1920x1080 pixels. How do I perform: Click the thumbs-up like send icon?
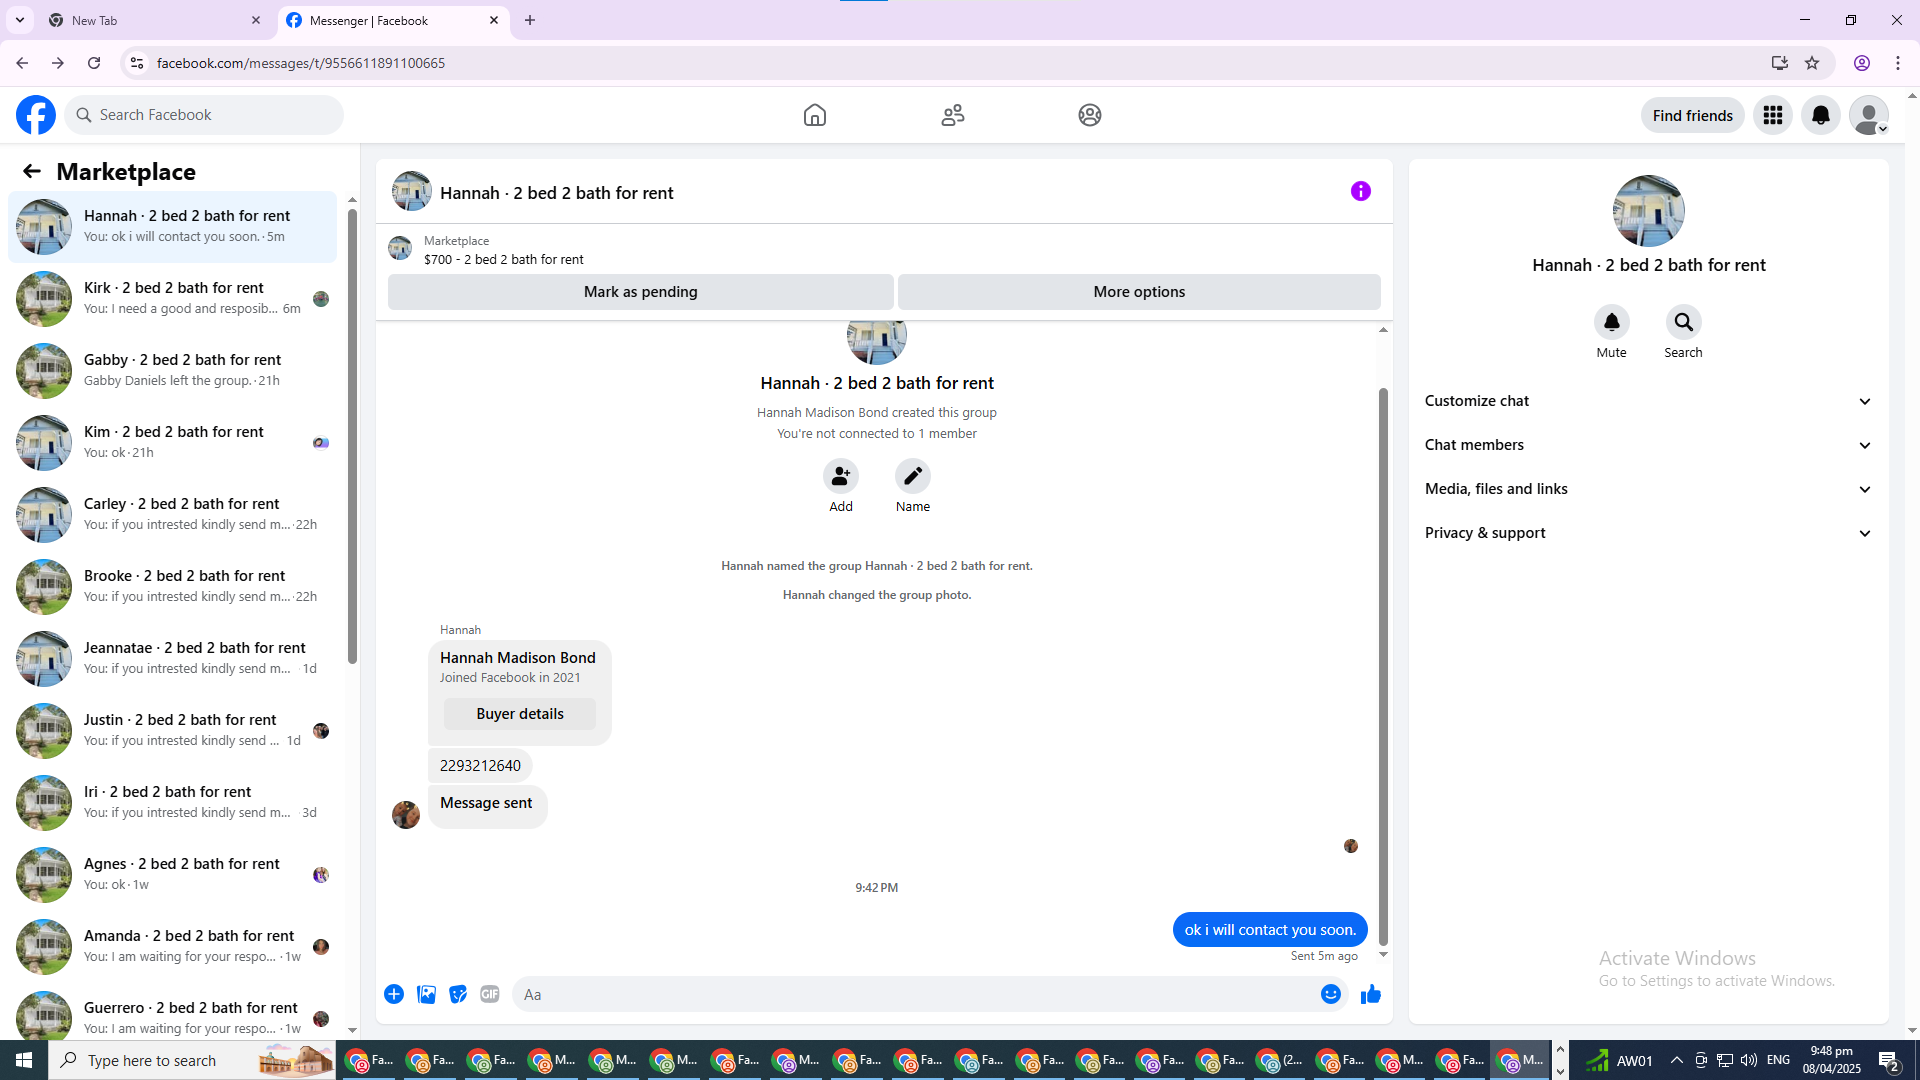[x=1370, y=994]
